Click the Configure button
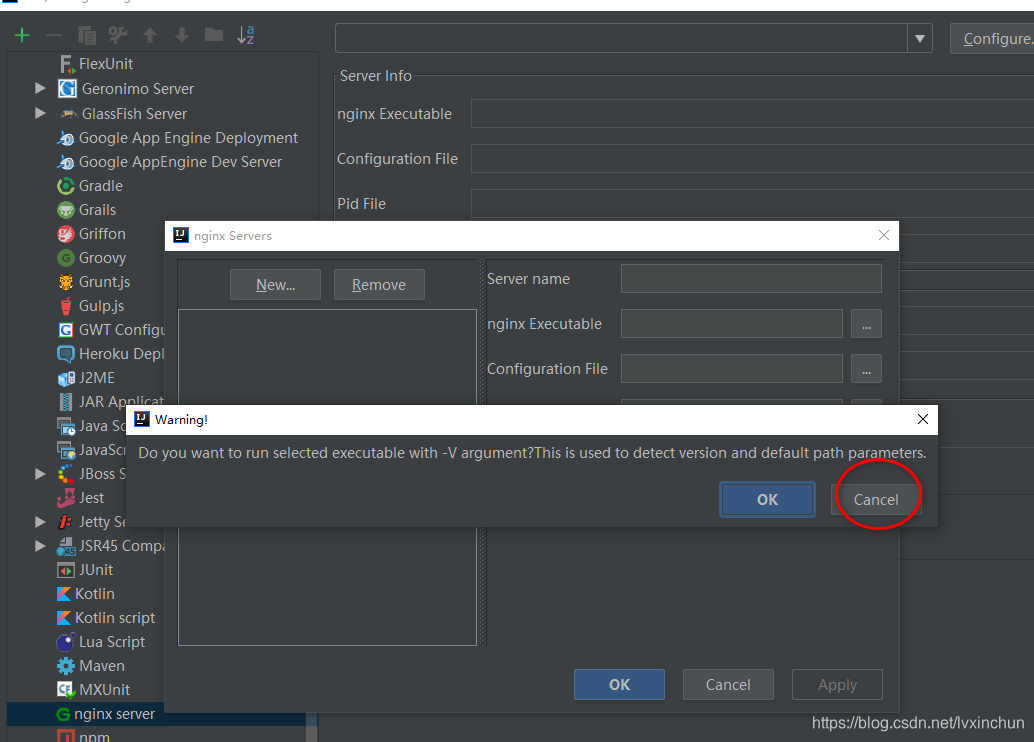 (x=992, y=38)
